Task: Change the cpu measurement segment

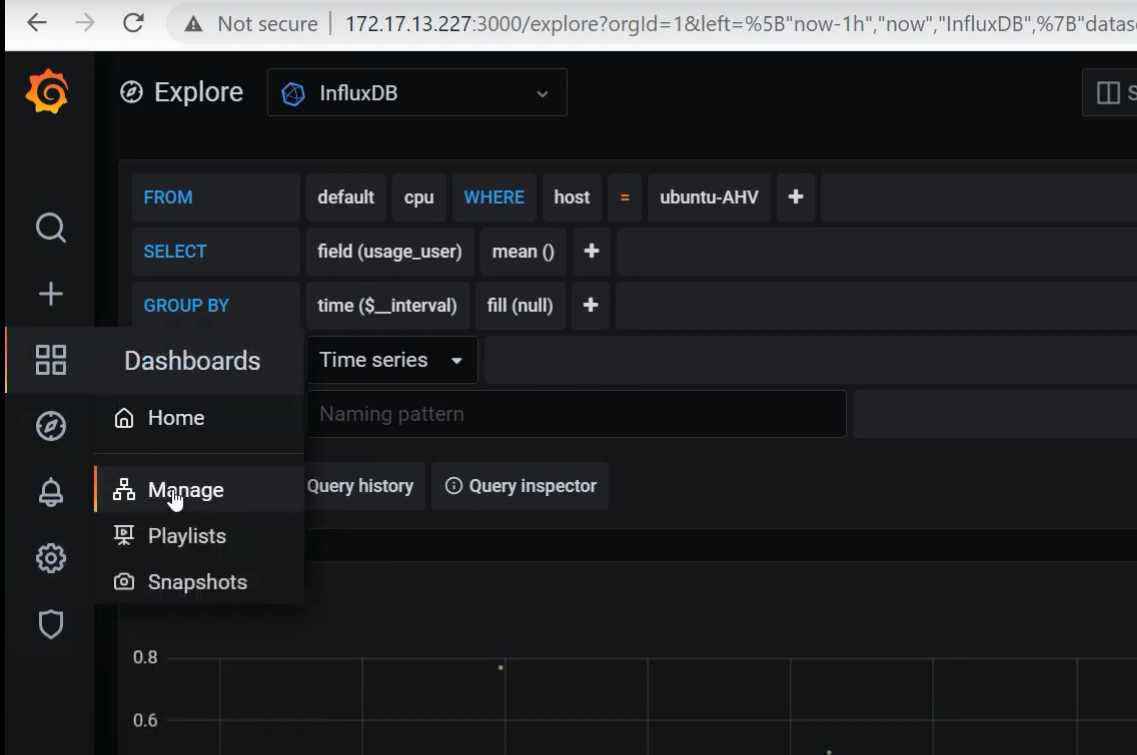Action: [x=419, y=197]
